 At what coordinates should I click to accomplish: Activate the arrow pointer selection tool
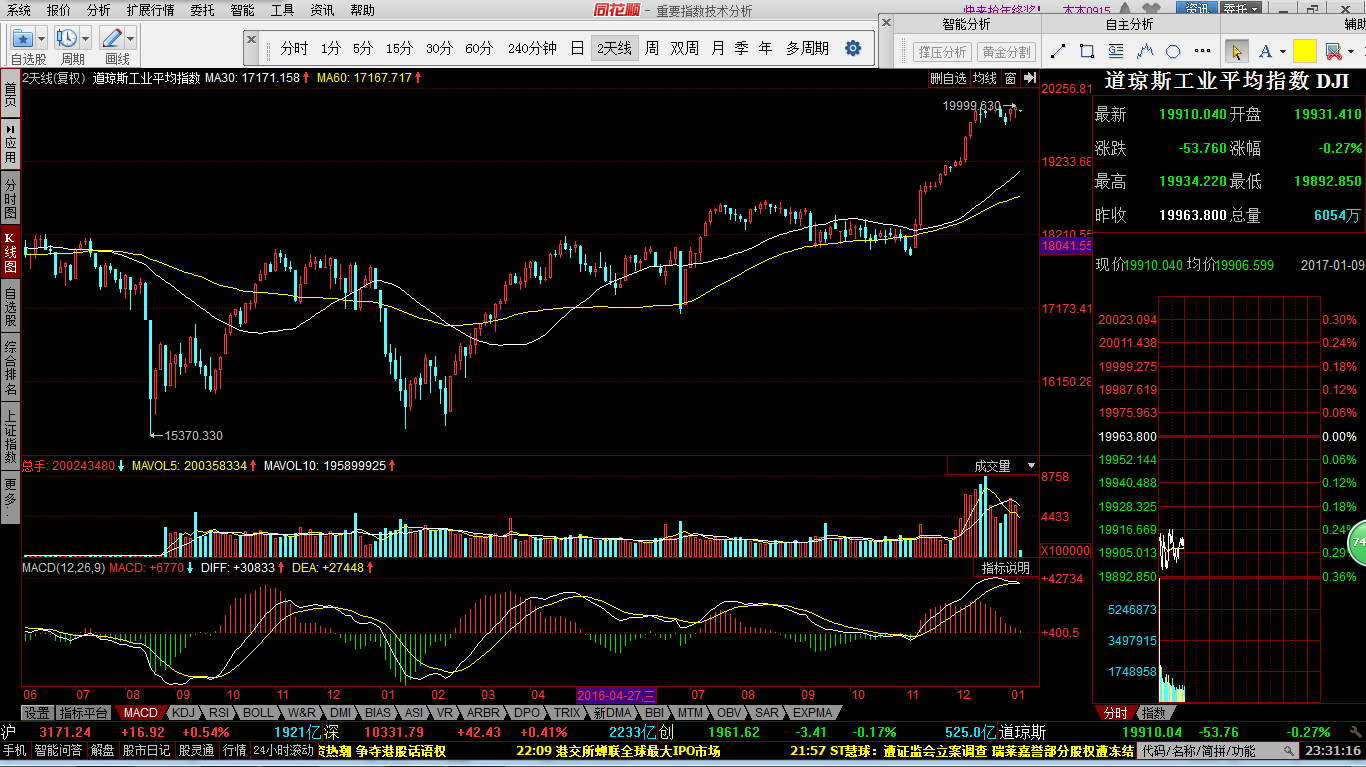point(1237,51)
